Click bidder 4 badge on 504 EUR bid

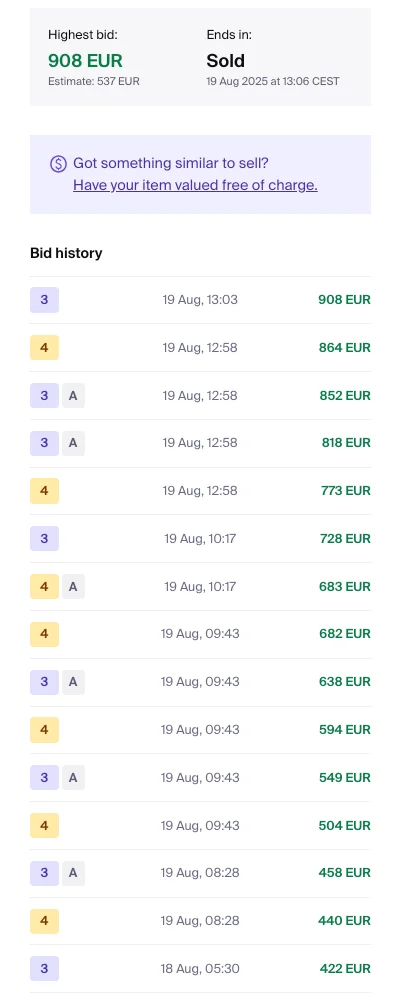coord(44,826)
